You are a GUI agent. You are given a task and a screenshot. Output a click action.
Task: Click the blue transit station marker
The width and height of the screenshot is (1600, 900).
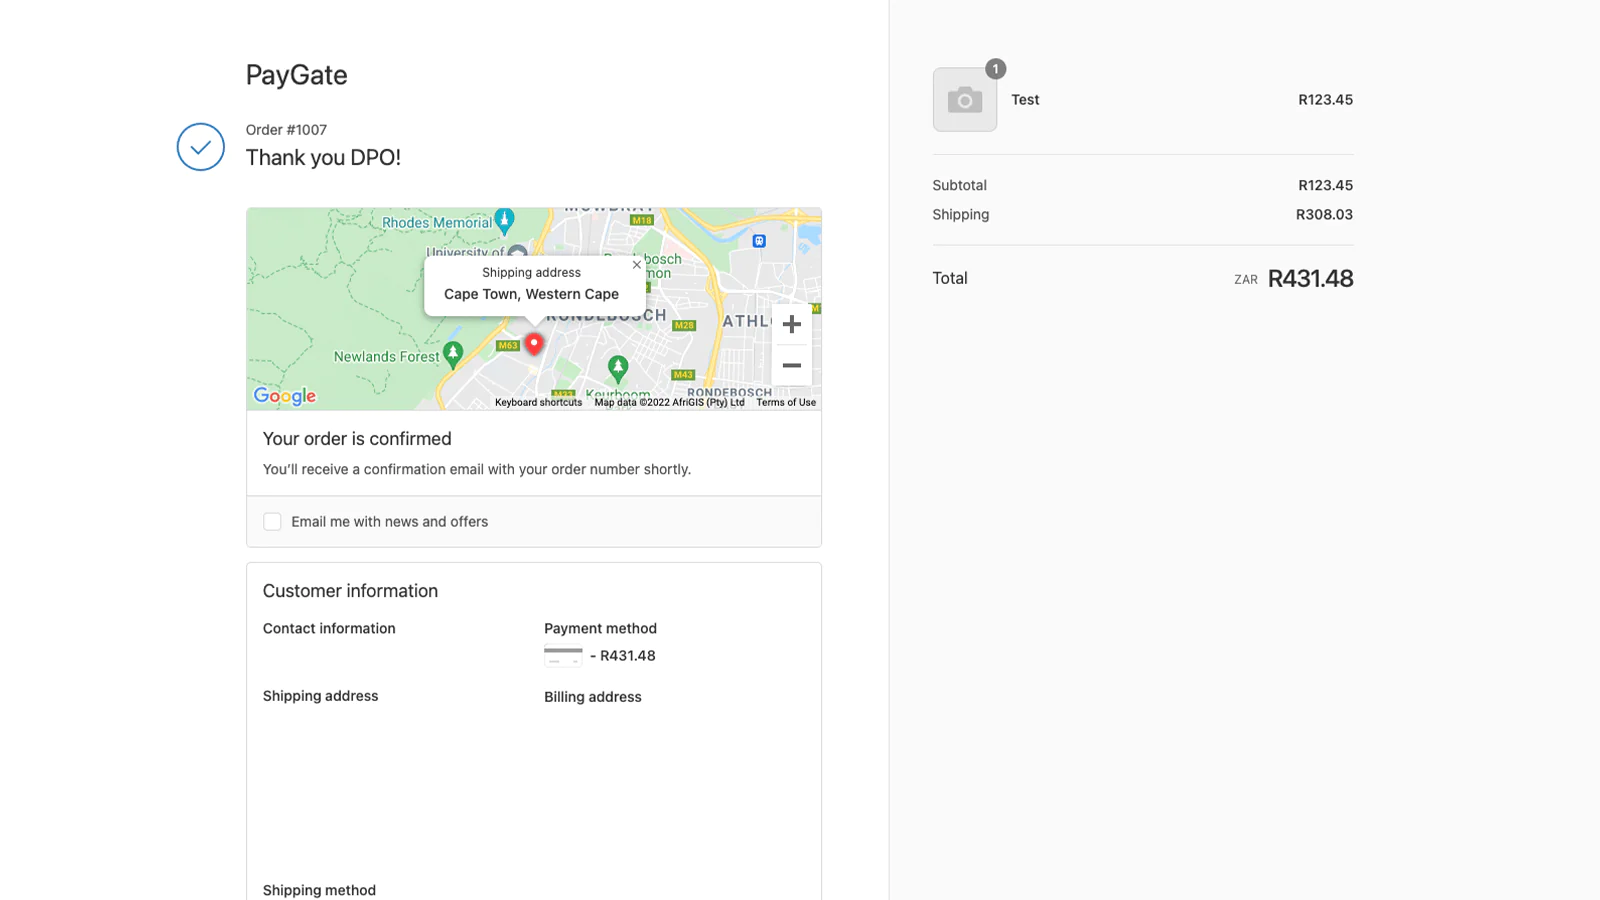759,241
